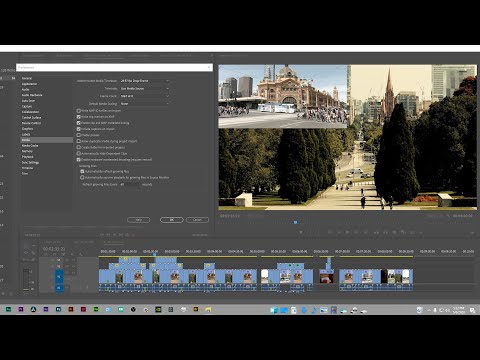
Task: Click the taskbar clock
Action: (459, 310)
